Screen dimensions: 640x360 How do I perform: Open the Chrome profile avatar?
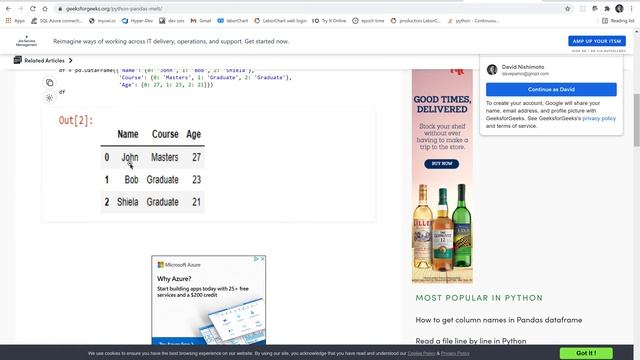[619, 9]
